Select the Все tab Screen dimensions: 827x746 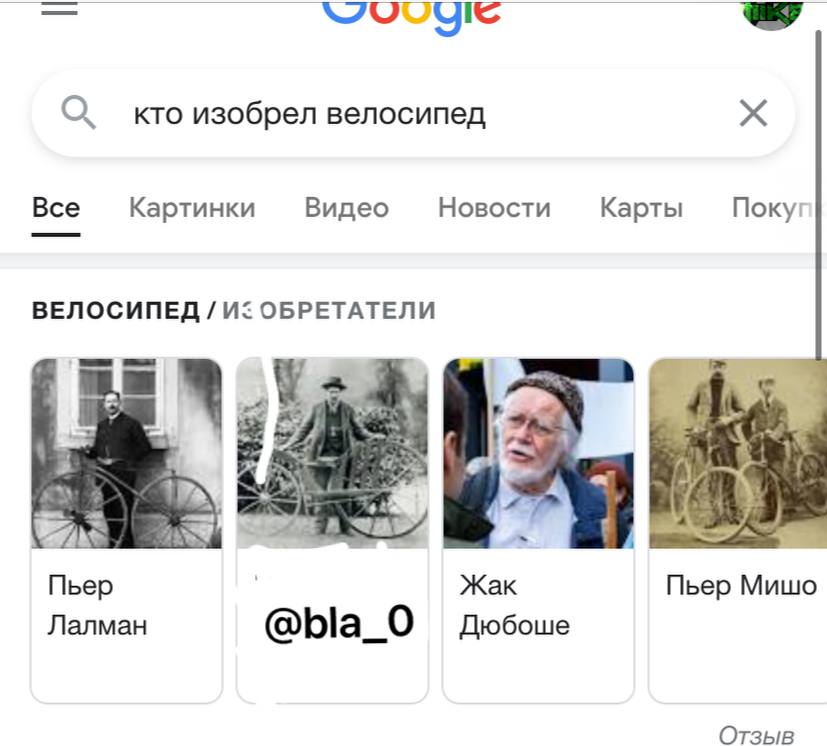click(56, 208)
